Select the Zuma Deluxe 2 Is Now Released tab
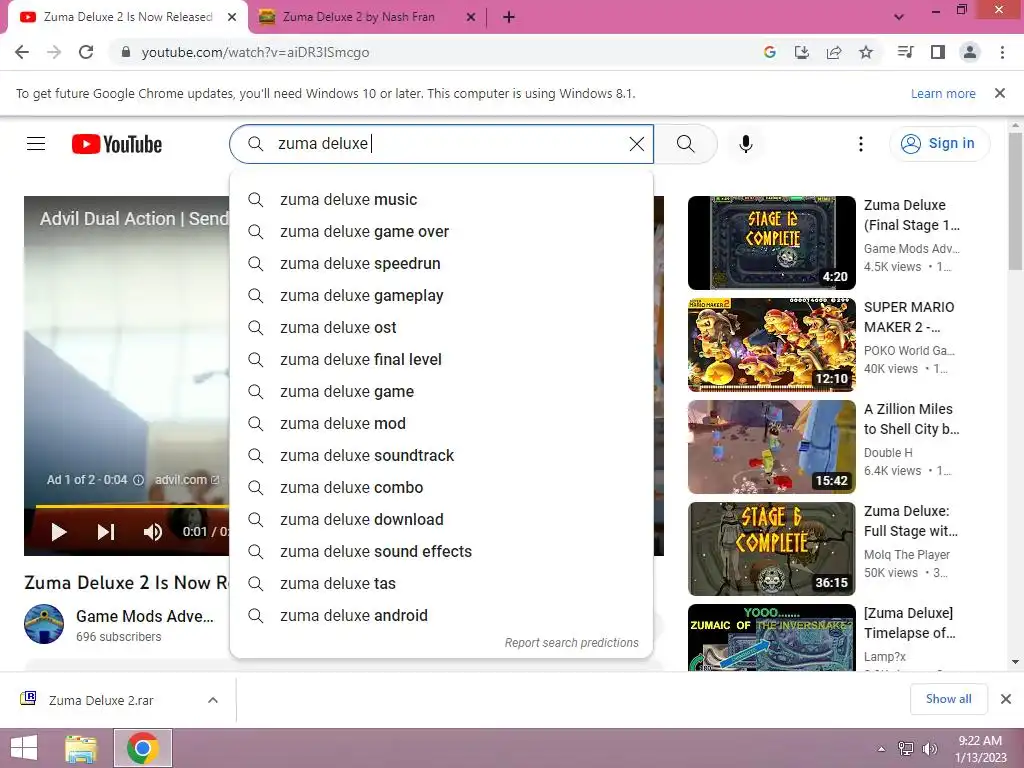The width and height of the screenshot is (1024, 768). 128,18
